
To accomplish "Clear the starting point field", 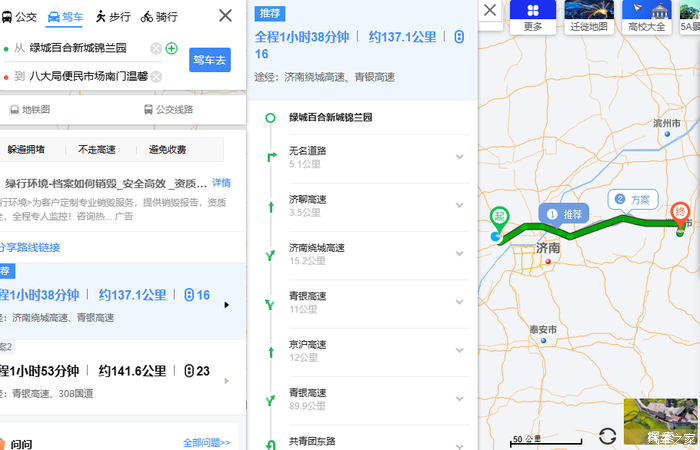I will point(156,48).
